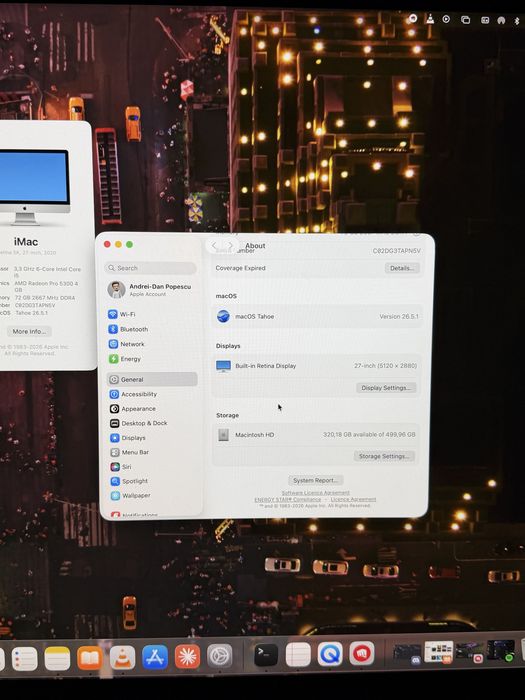Click the macOS Tahoe icon
Image resolution: width=525 pixels, height=700 pixels.
(223, 316)
